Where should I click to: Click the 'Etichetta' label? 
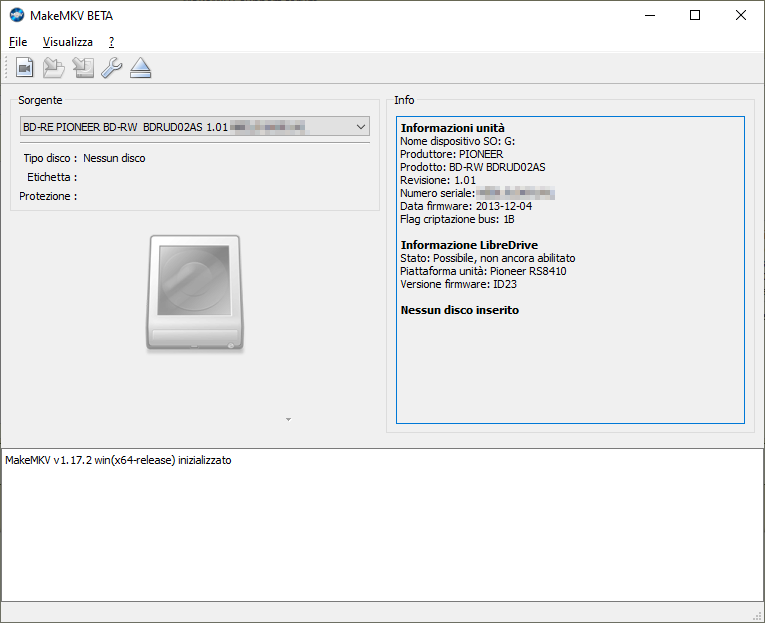click(x=52, y=177)
